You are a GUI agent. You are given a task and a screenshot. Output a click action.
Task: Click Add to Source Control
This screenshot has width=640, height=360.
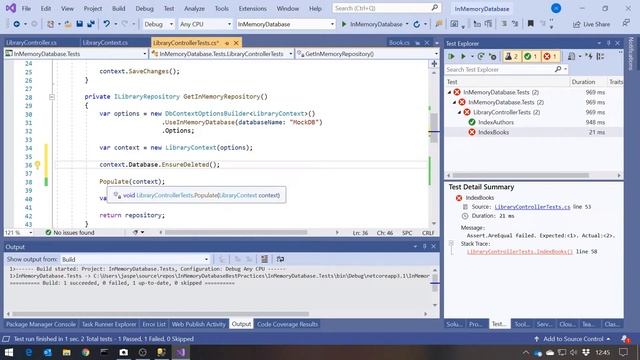click(x=573, y=339)
